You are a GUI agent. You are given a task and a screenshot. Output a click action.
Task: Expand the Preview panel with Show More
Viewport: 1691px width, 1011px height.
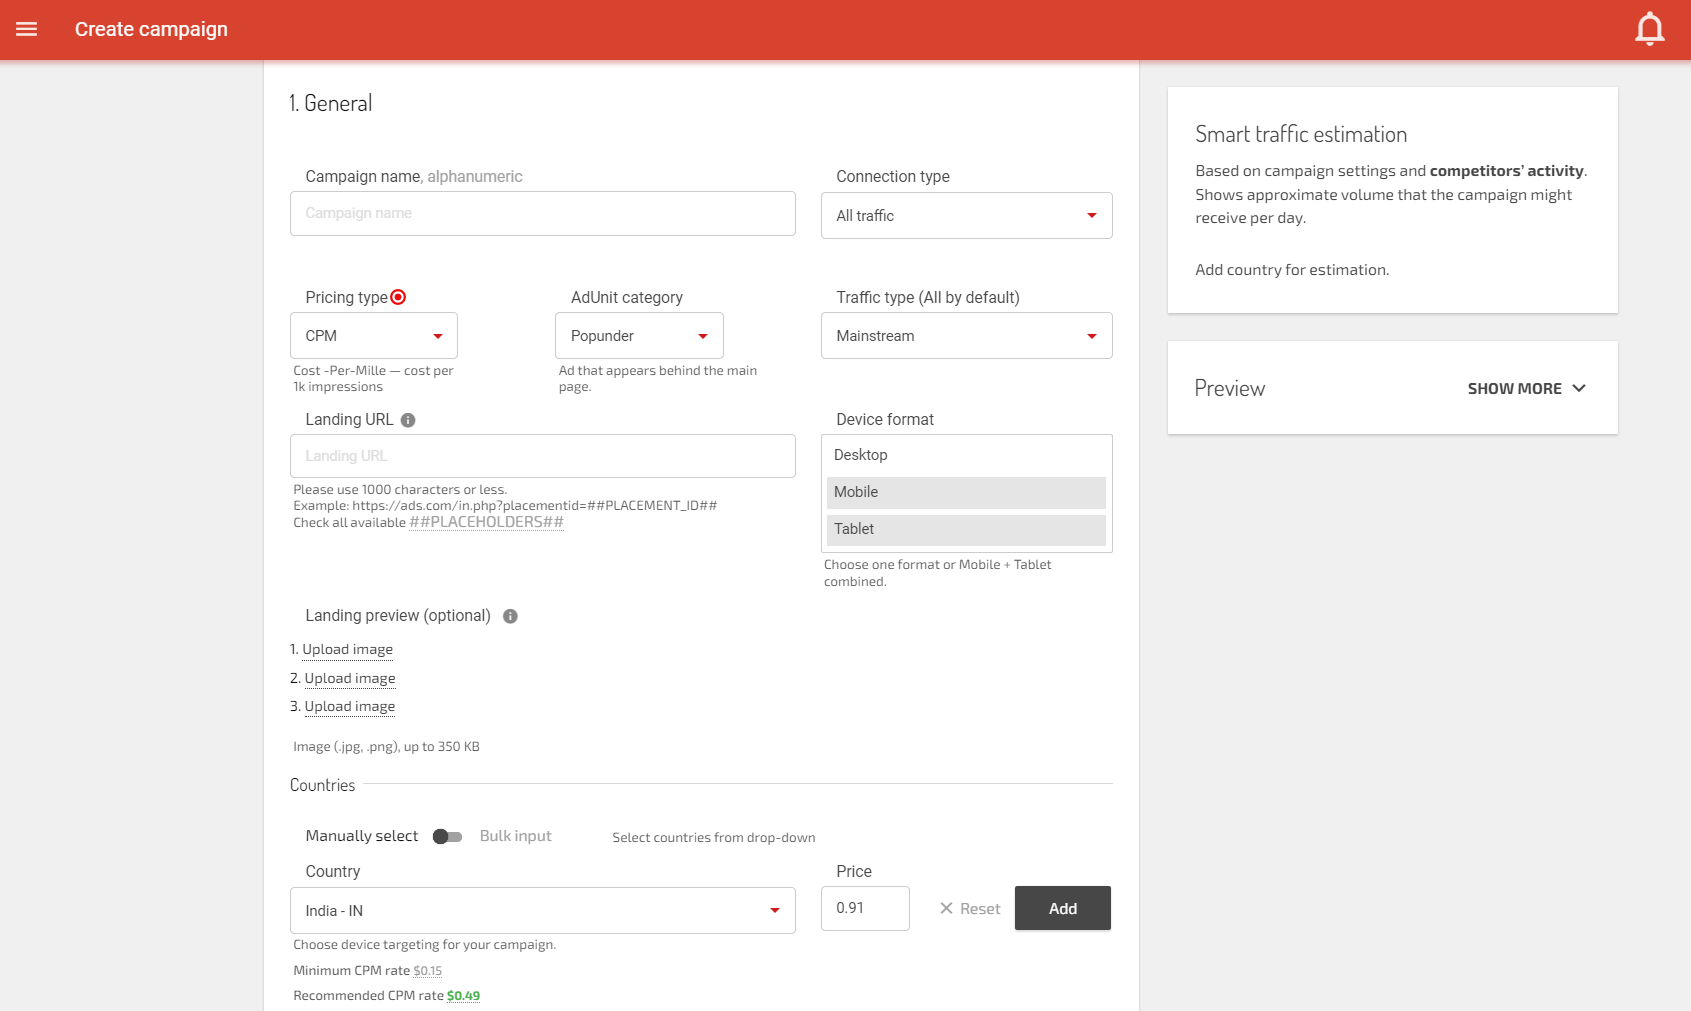click(x=1526, y=388)
